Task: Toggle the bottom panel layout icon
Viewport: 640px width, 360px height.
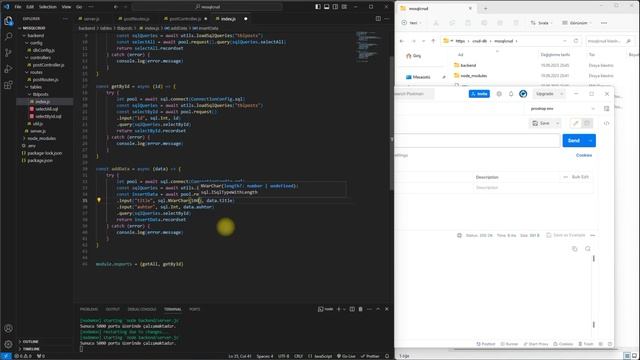Action: coord(327,7)
